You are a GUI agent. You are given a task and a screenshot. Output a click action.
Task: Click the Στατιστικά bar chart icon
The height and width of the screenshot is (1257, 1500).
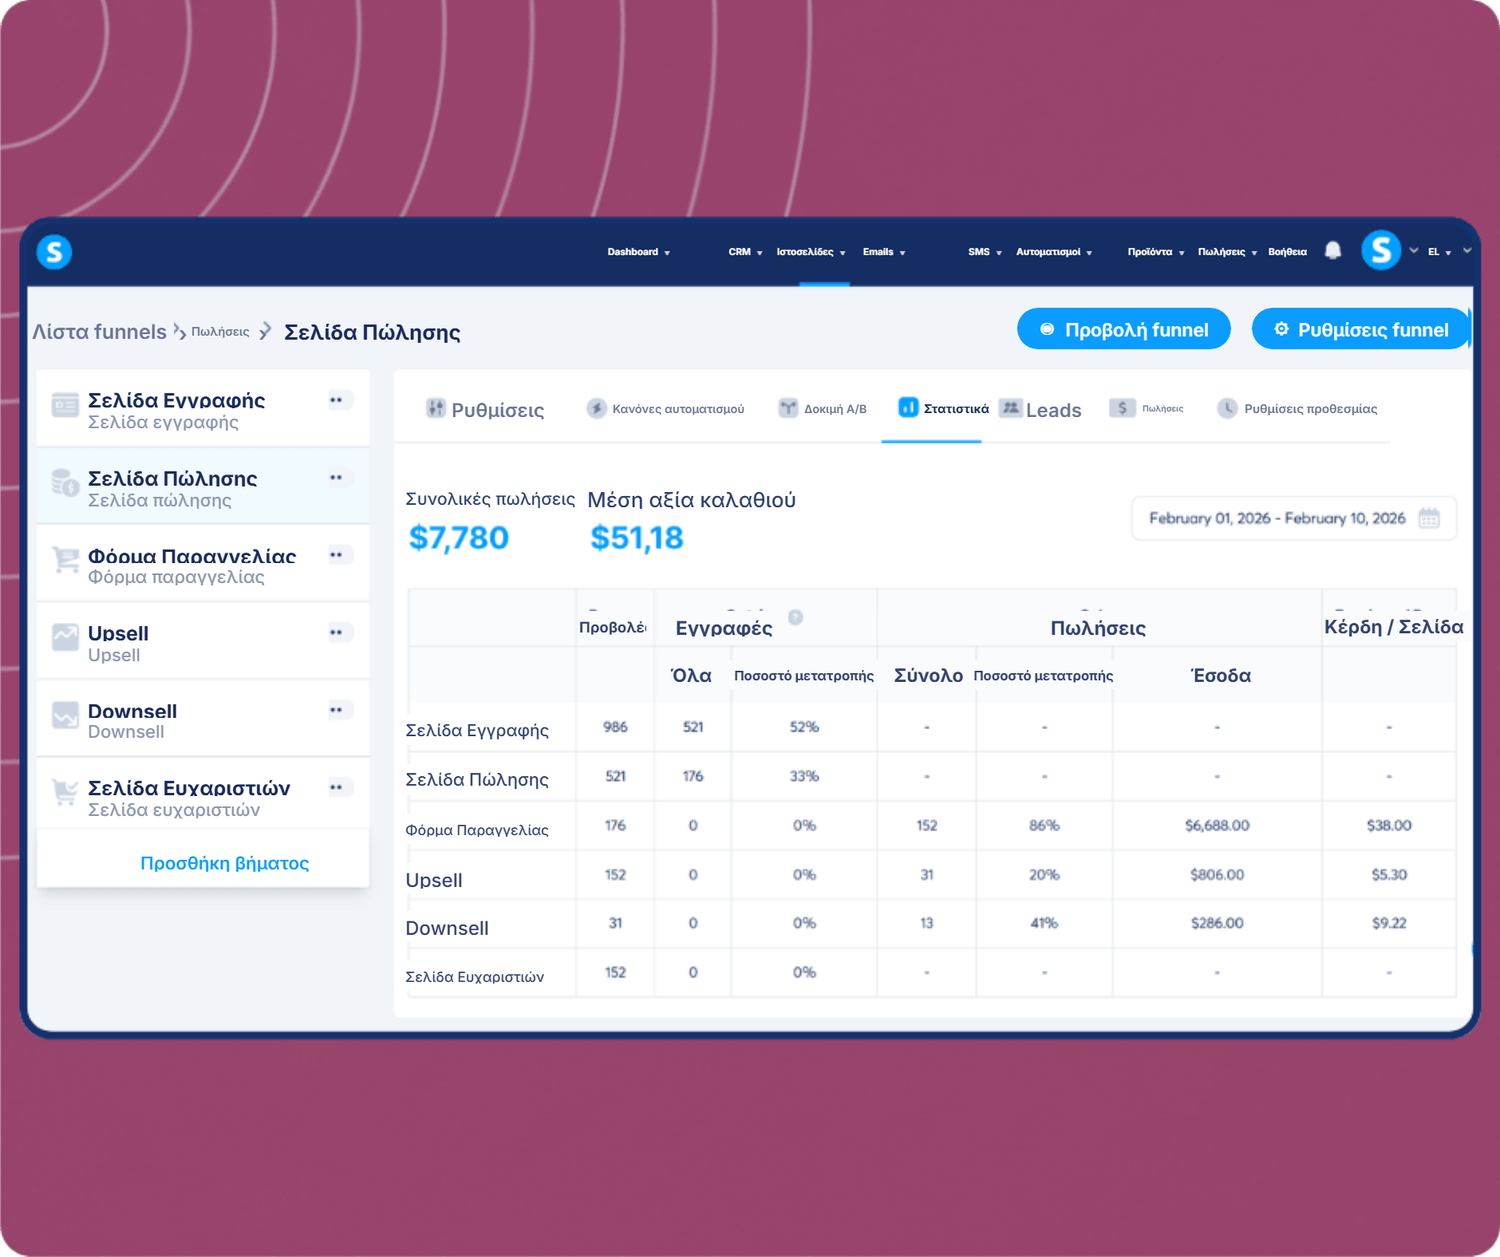[x=908, y=407]
